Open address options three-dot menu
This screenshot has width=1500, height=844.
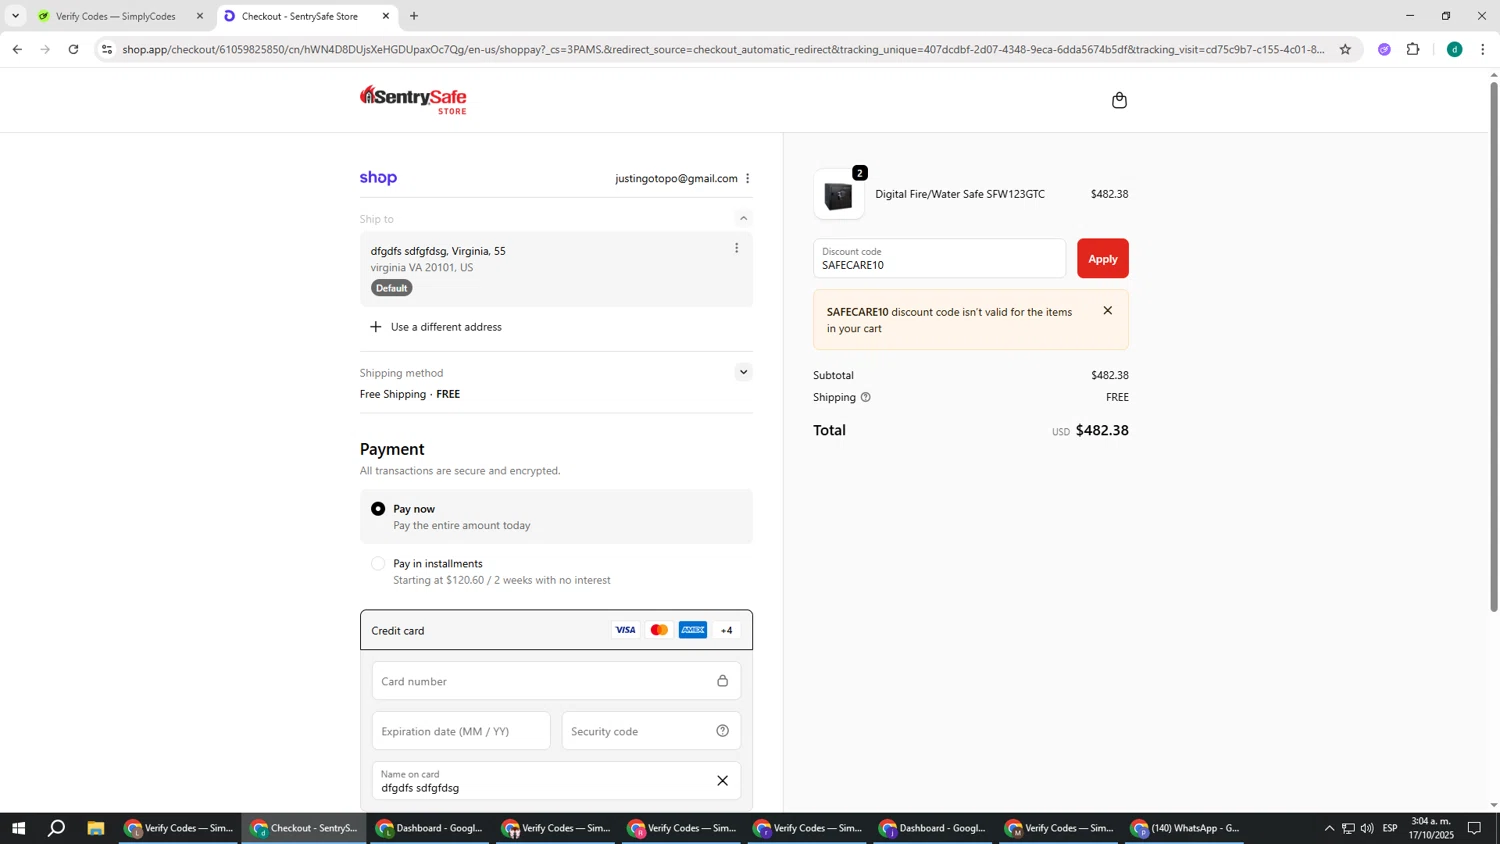tap(737, 248)
